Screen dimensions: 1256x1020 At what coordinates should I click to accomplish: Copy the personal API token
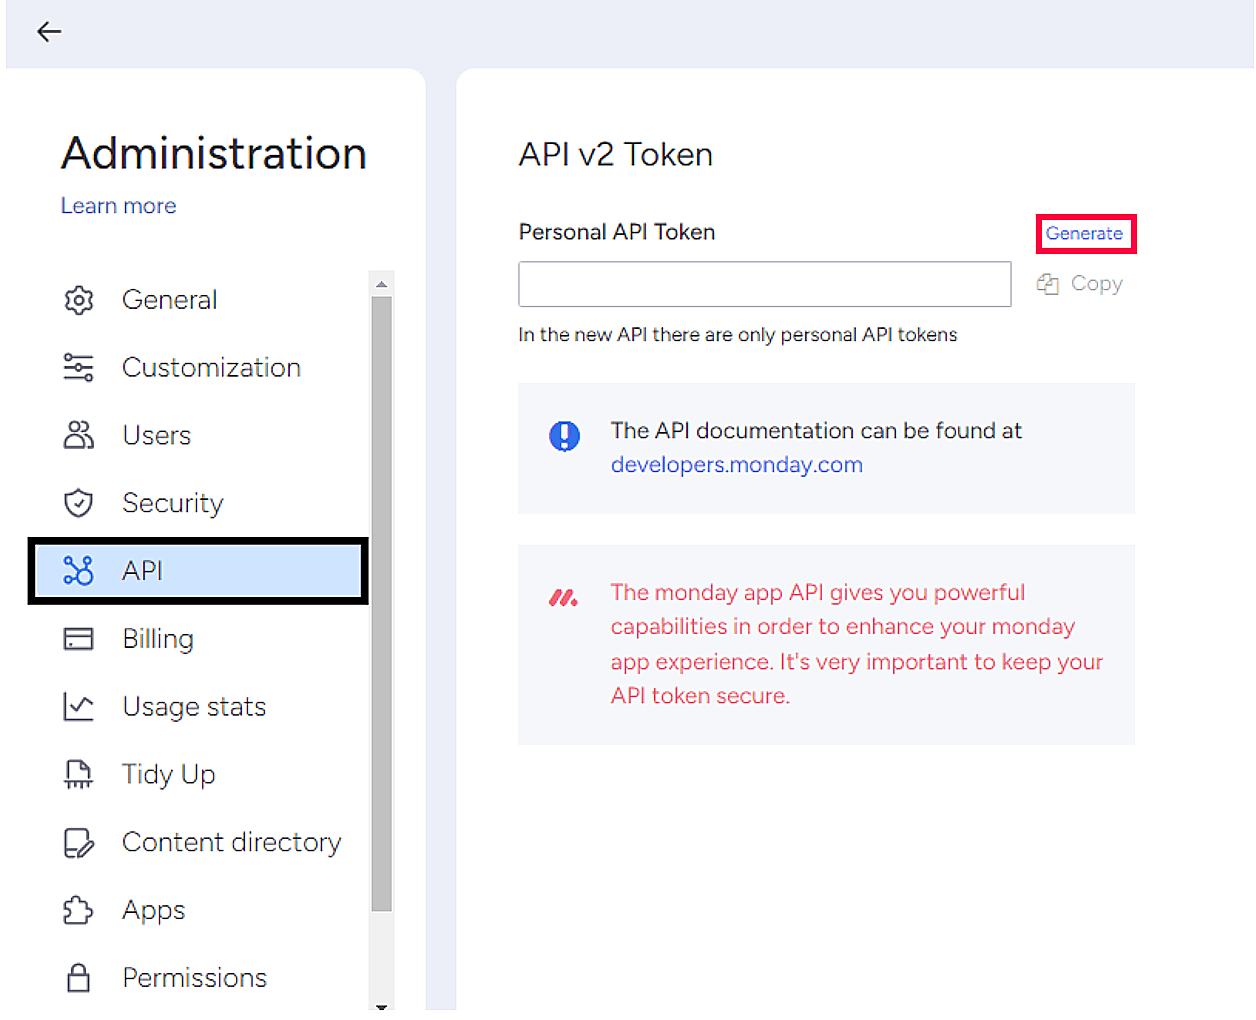[x=1081, y=284]
